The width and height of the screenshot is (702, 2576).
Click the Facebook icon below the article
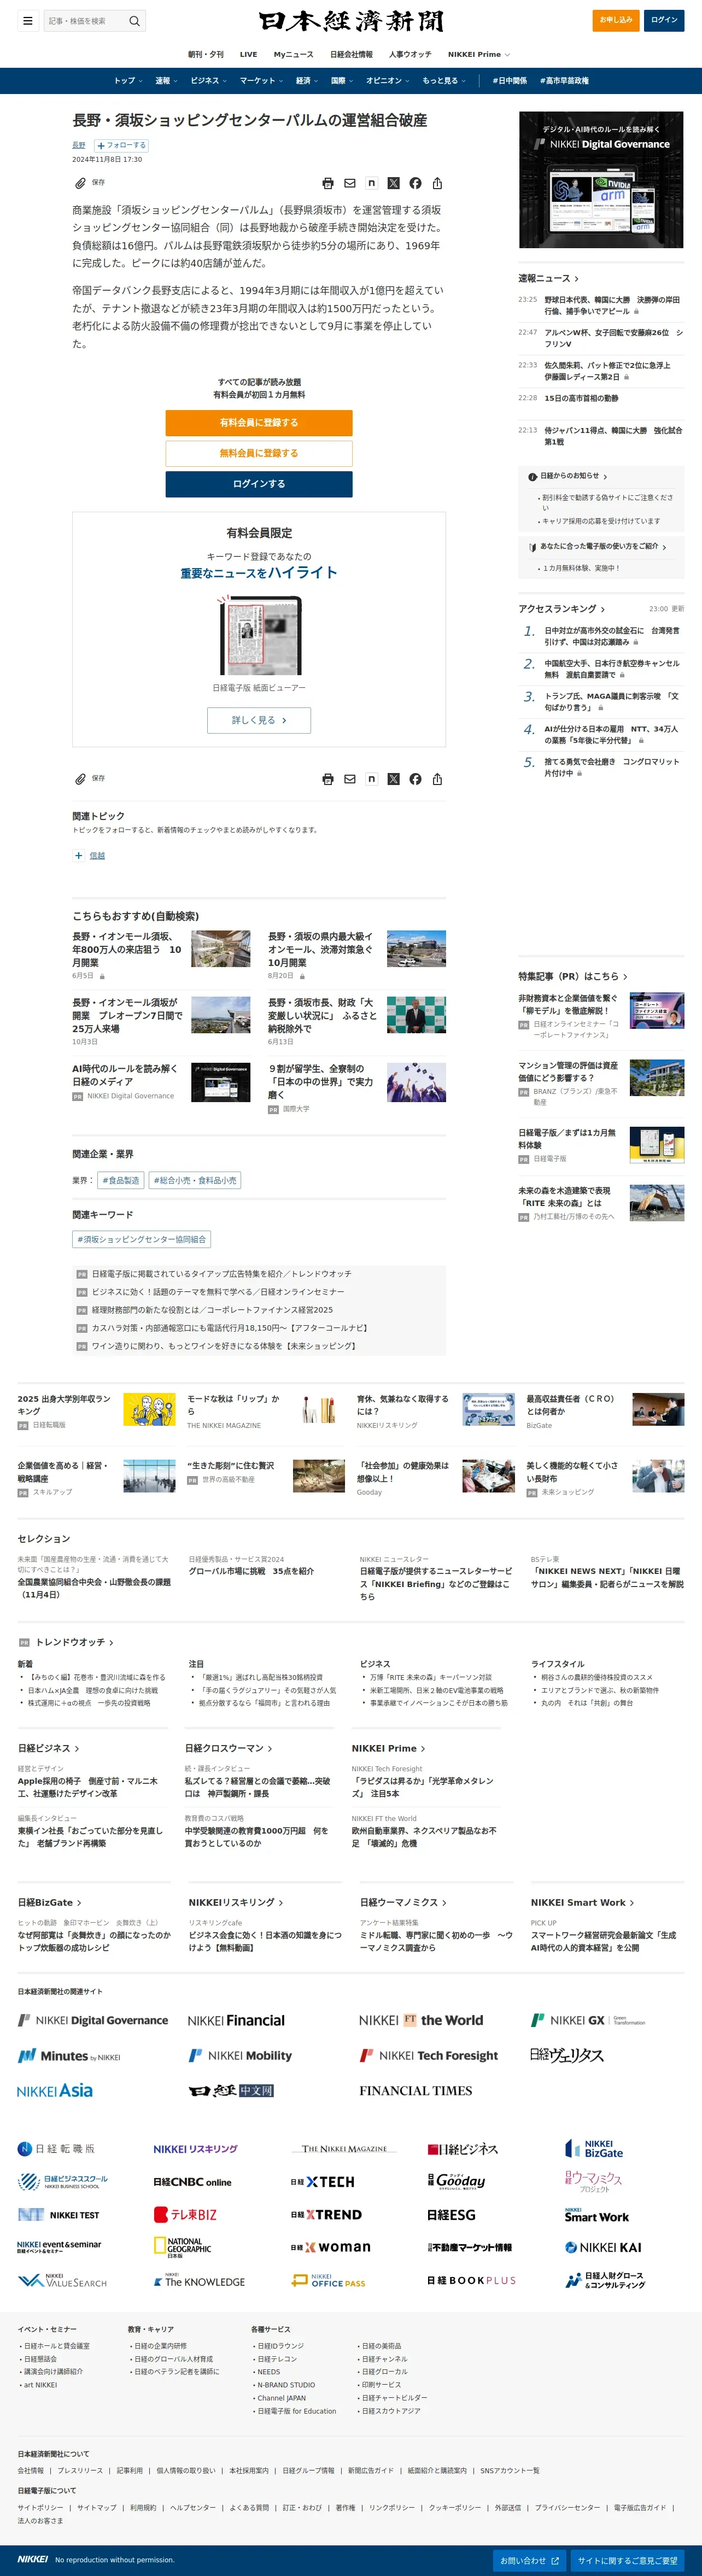(415, 779)
